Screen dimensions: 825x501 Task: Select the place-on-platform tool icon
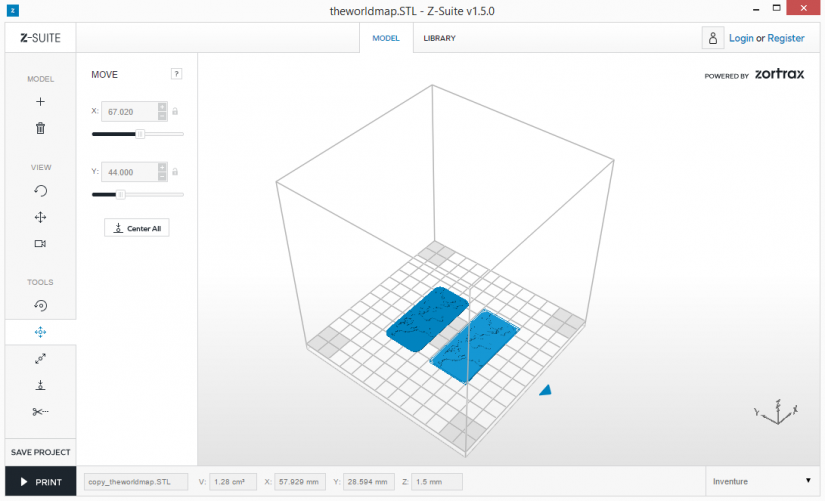coord(40,385)
